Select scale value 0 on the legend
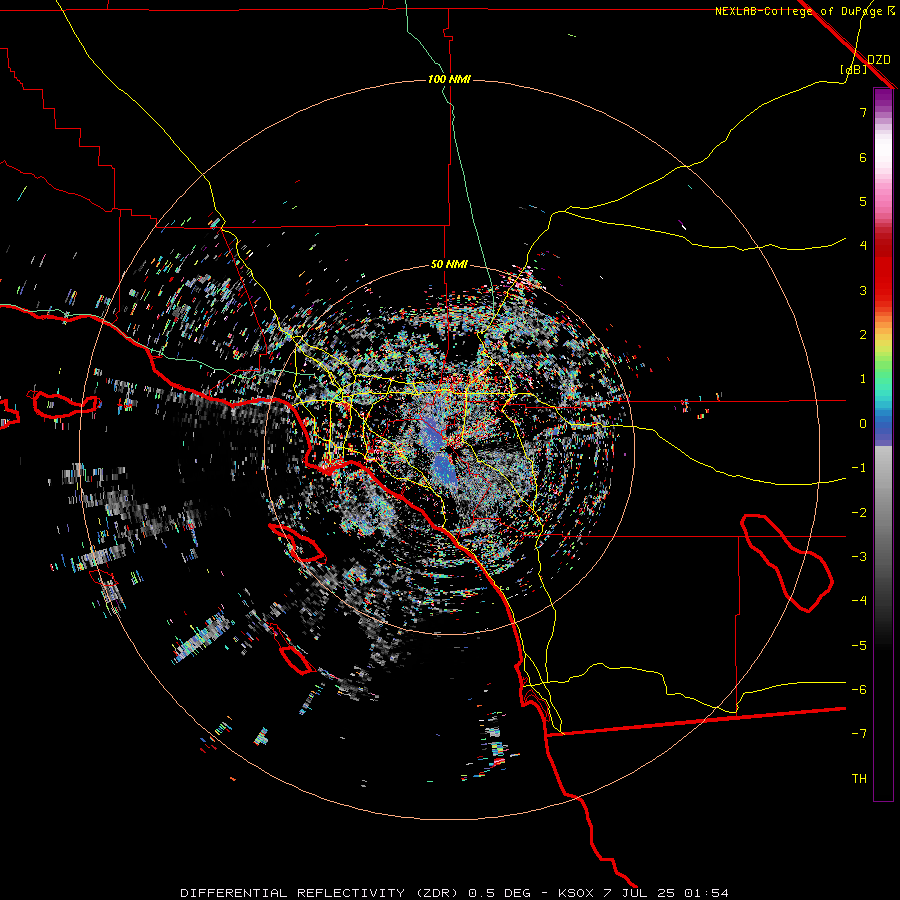 [x=863, y=424]
